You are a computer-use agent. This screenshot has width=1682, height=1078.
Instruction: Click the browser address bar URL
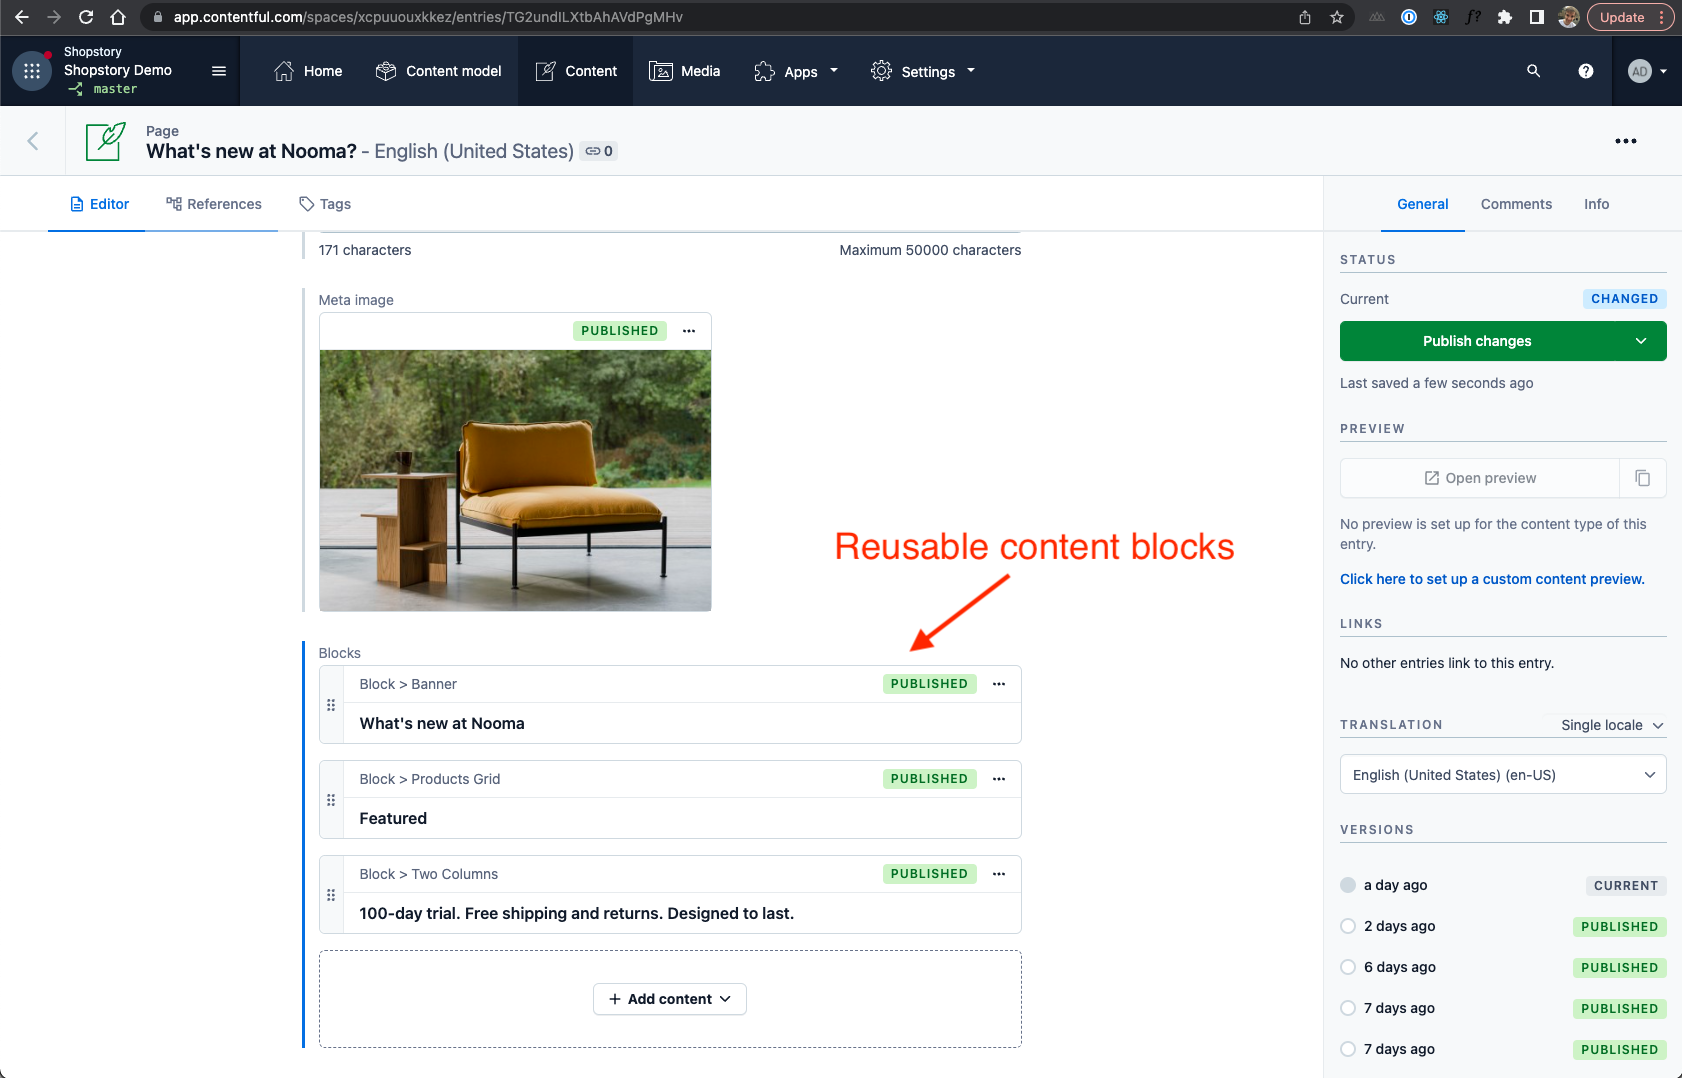428,17
